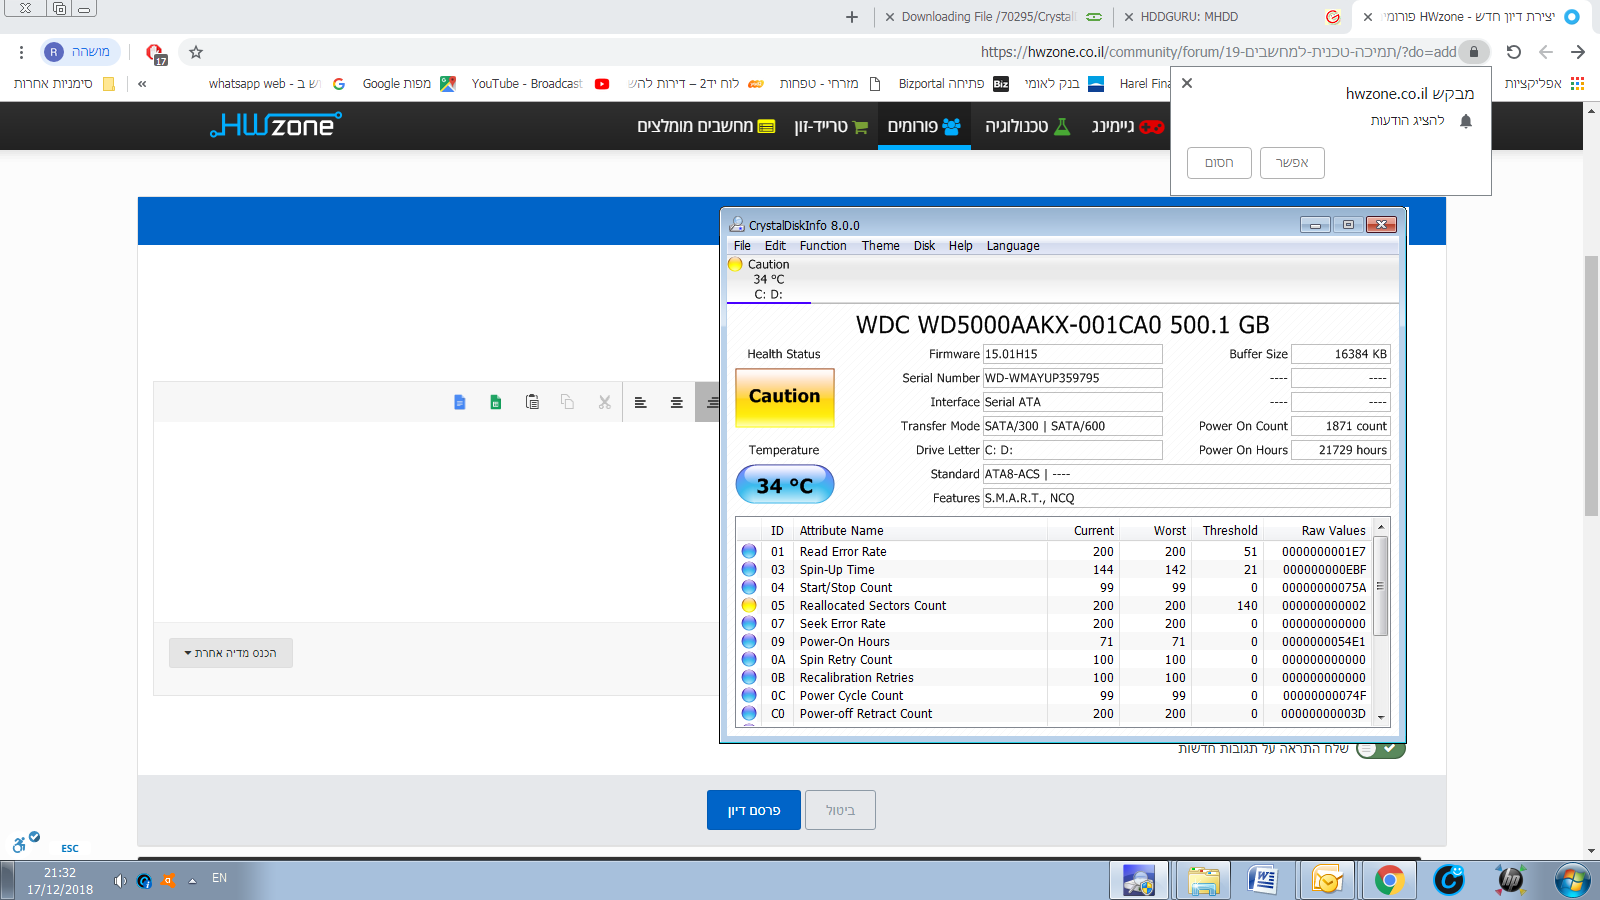Open the file explorer icon in taskbar
Viewport: 1600px width, 900px height.
[x=1203, y=880]
